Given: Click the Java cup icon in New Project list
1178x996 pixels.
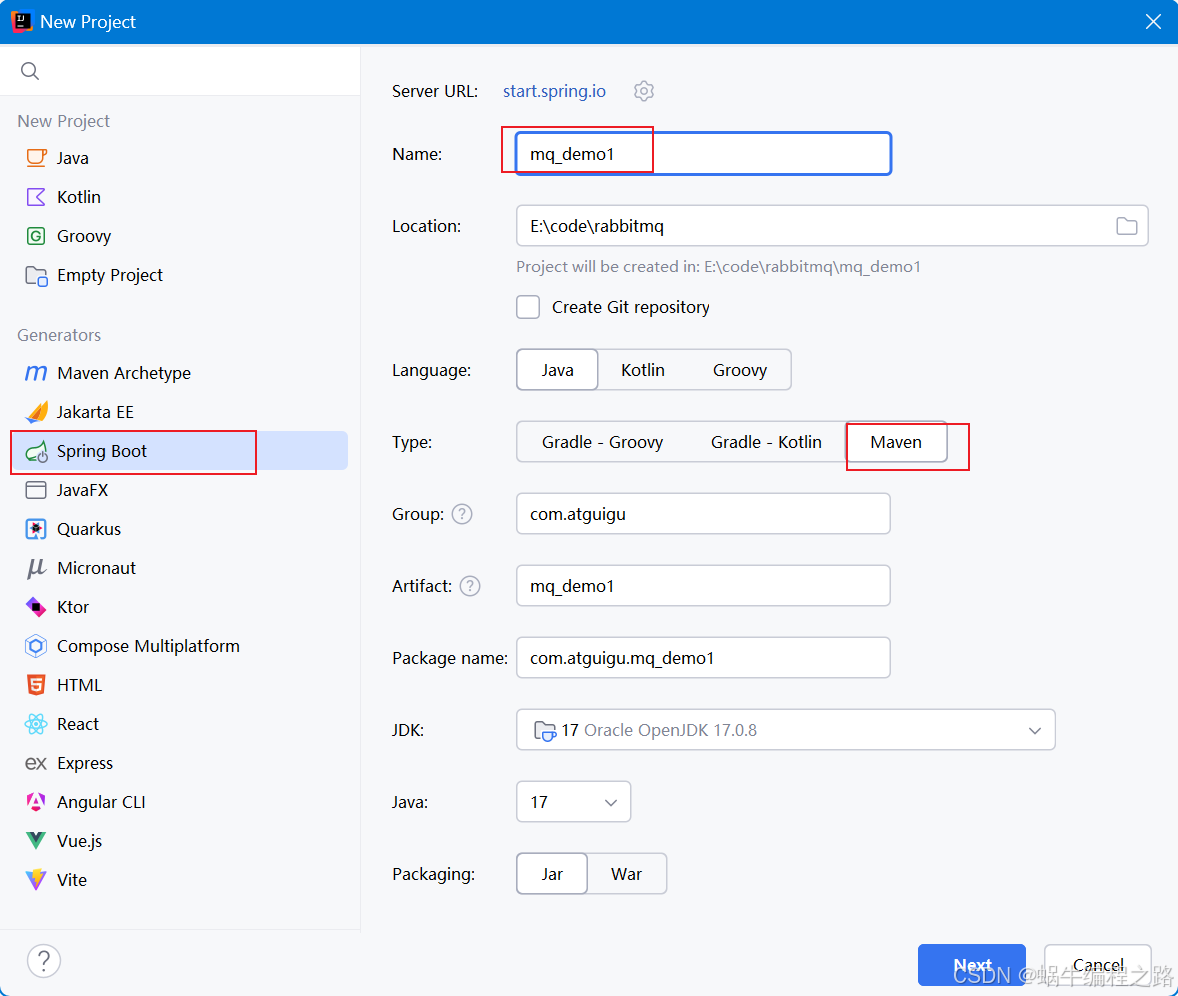Looking at the screenshot, I should tap(36, 158).
